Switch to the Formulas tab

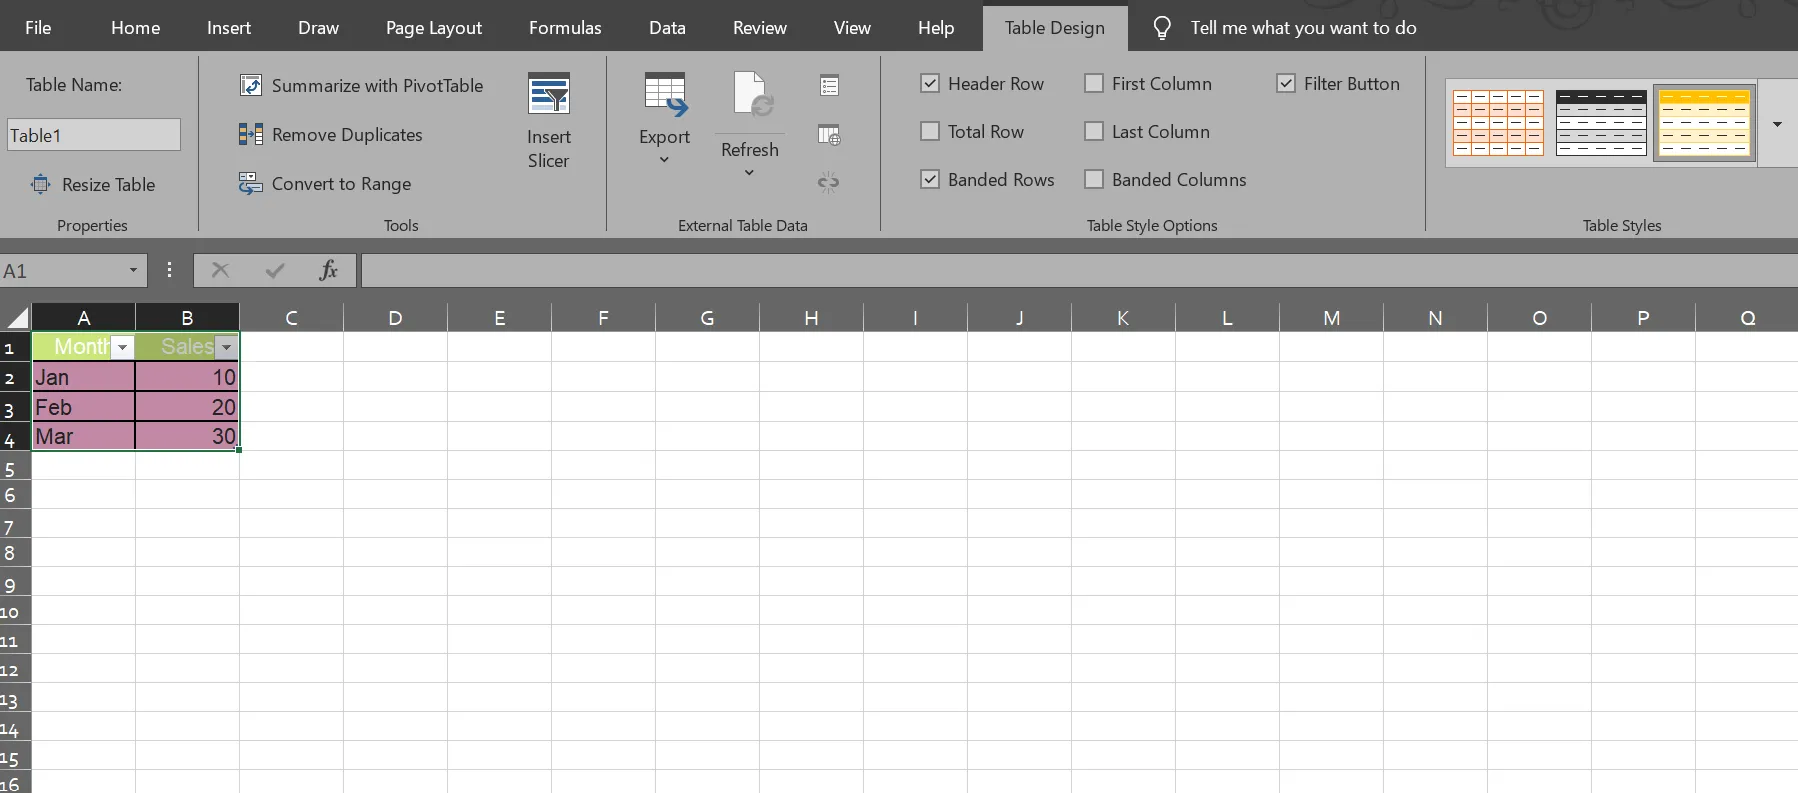[x=565, y=28]
